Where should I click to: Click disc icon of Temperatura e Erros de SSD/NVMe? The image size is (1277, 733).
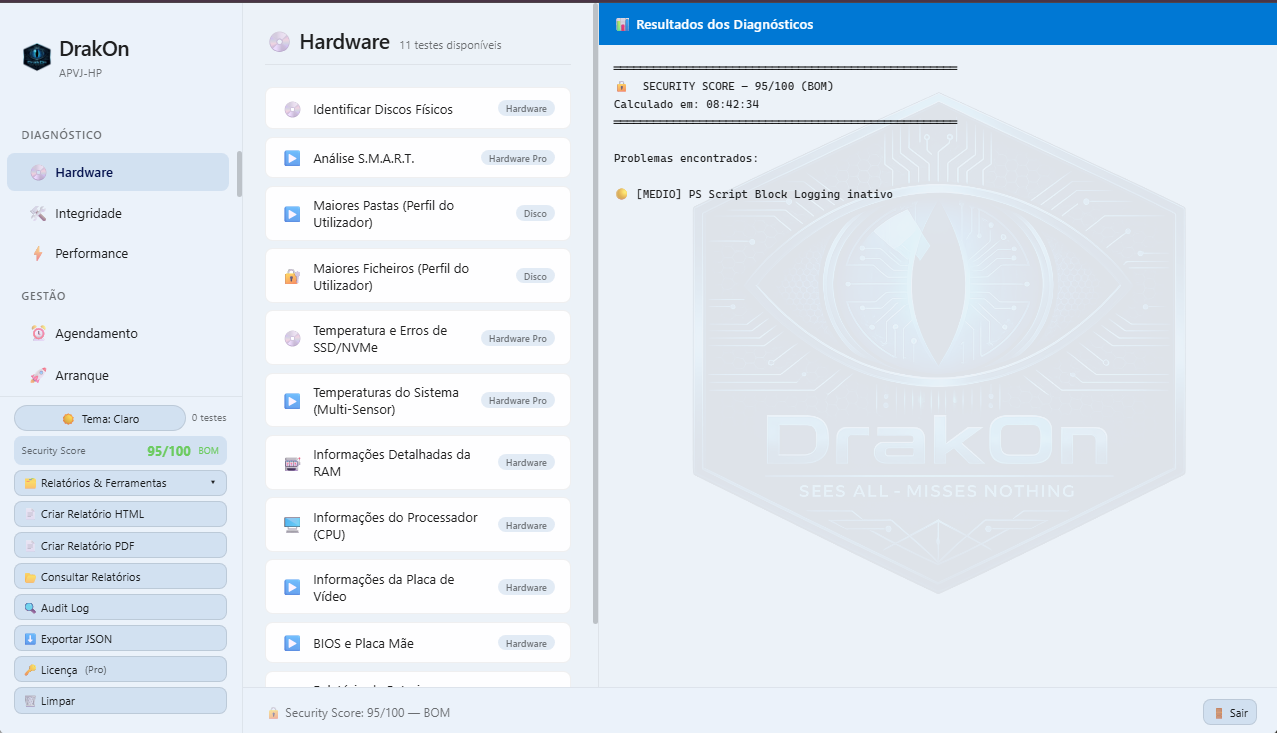coord(292,338)
